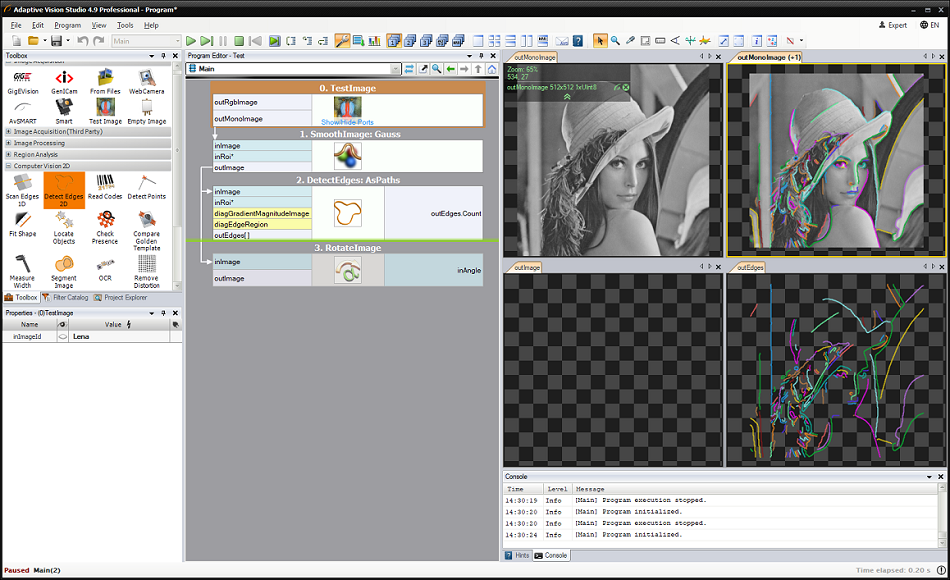Choose the Fit Shape tool
Screen dimensions: 950x580
[x=22, y=224]
